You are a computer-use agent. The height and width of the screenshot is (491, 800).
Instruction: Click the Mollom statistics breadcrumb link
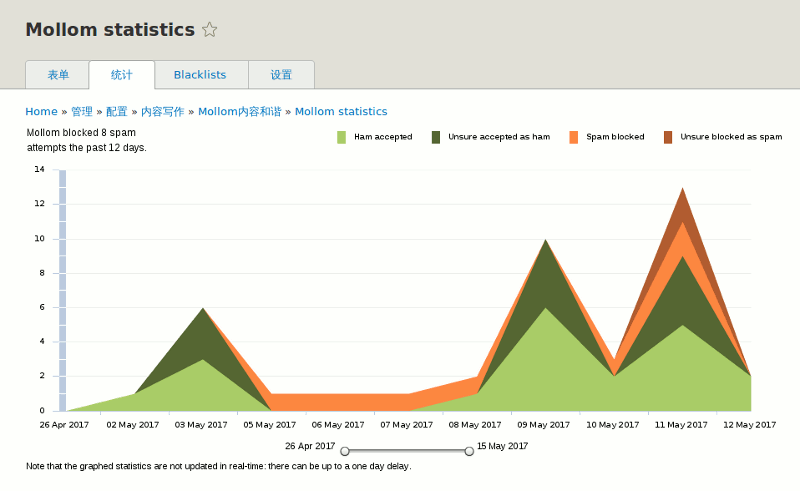click(x=341, y=111)
